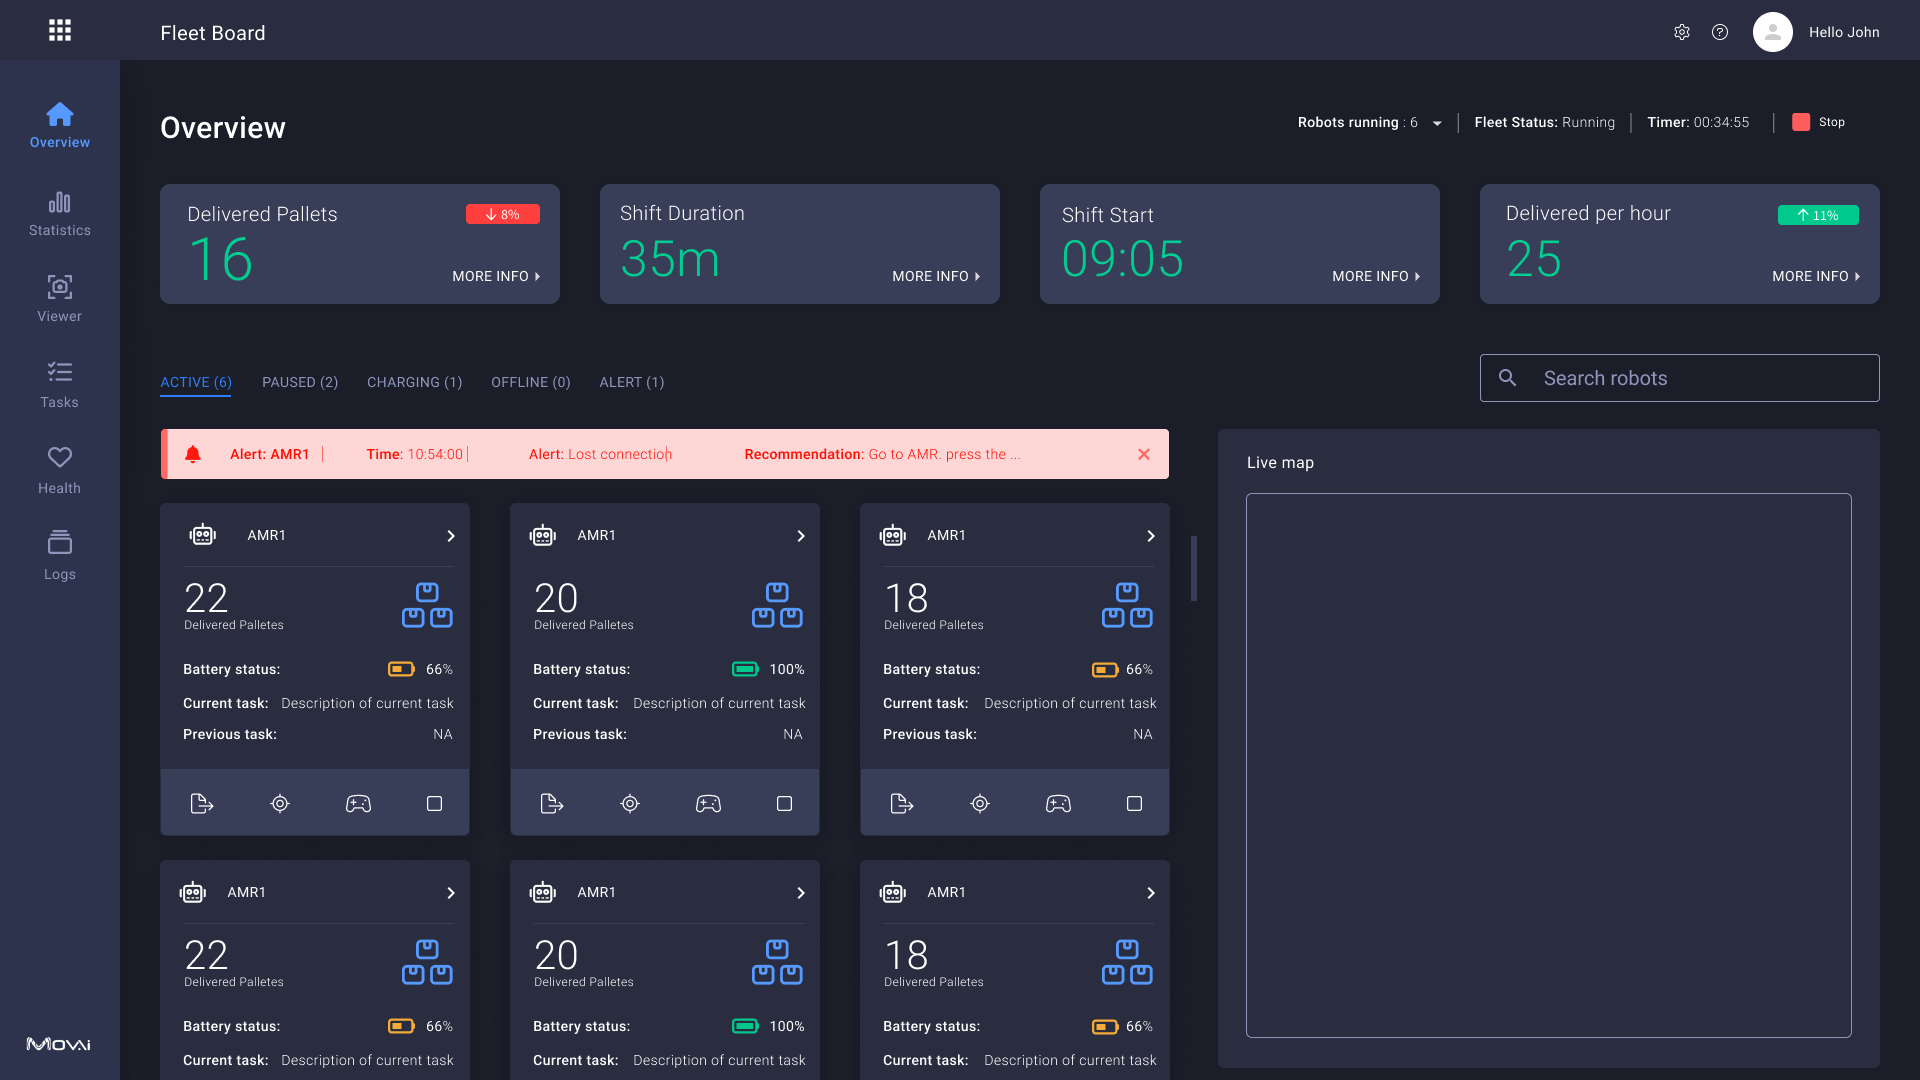Click the red alert bell icon
The height and width of the screenshot is (1080, 1920).
click(193, 454)
